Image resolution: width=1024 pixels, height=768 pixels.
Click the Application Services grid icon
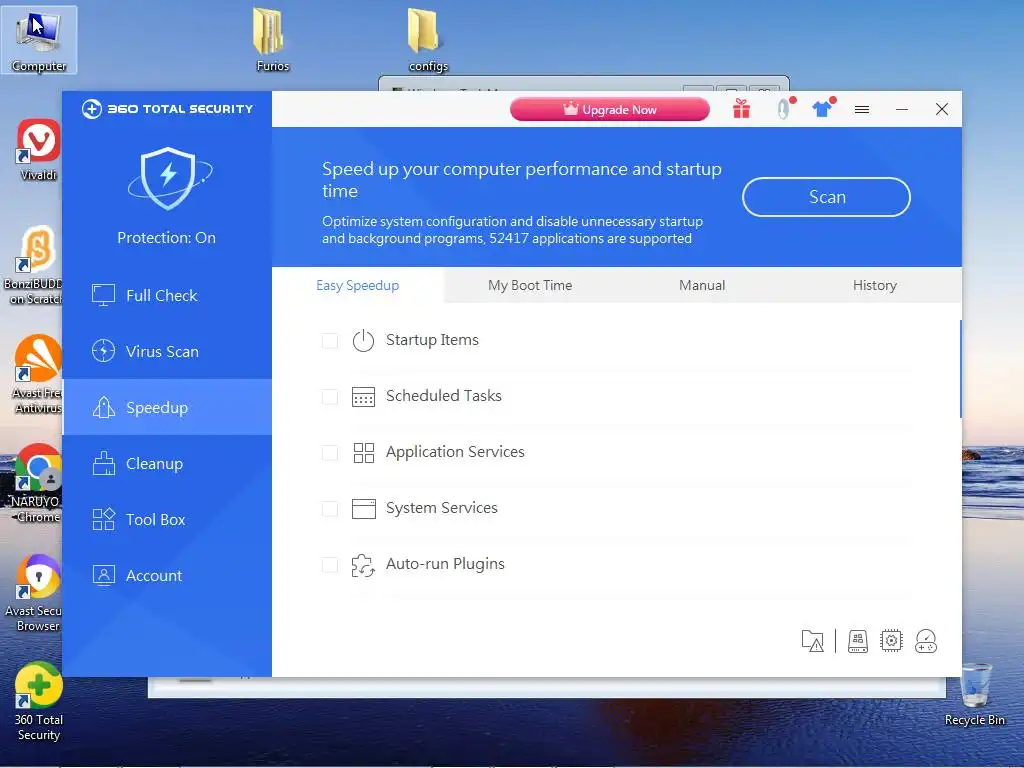[363, 453]
